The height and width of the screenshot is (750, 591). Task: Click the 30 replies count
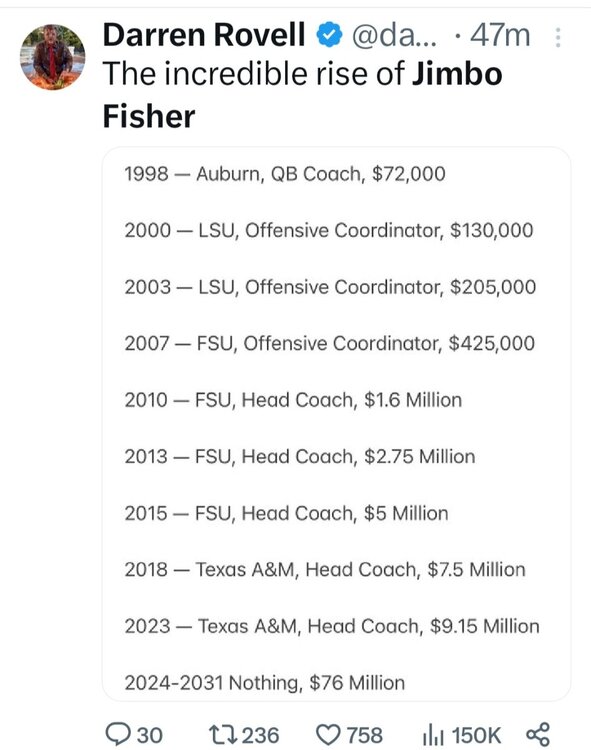150,735
